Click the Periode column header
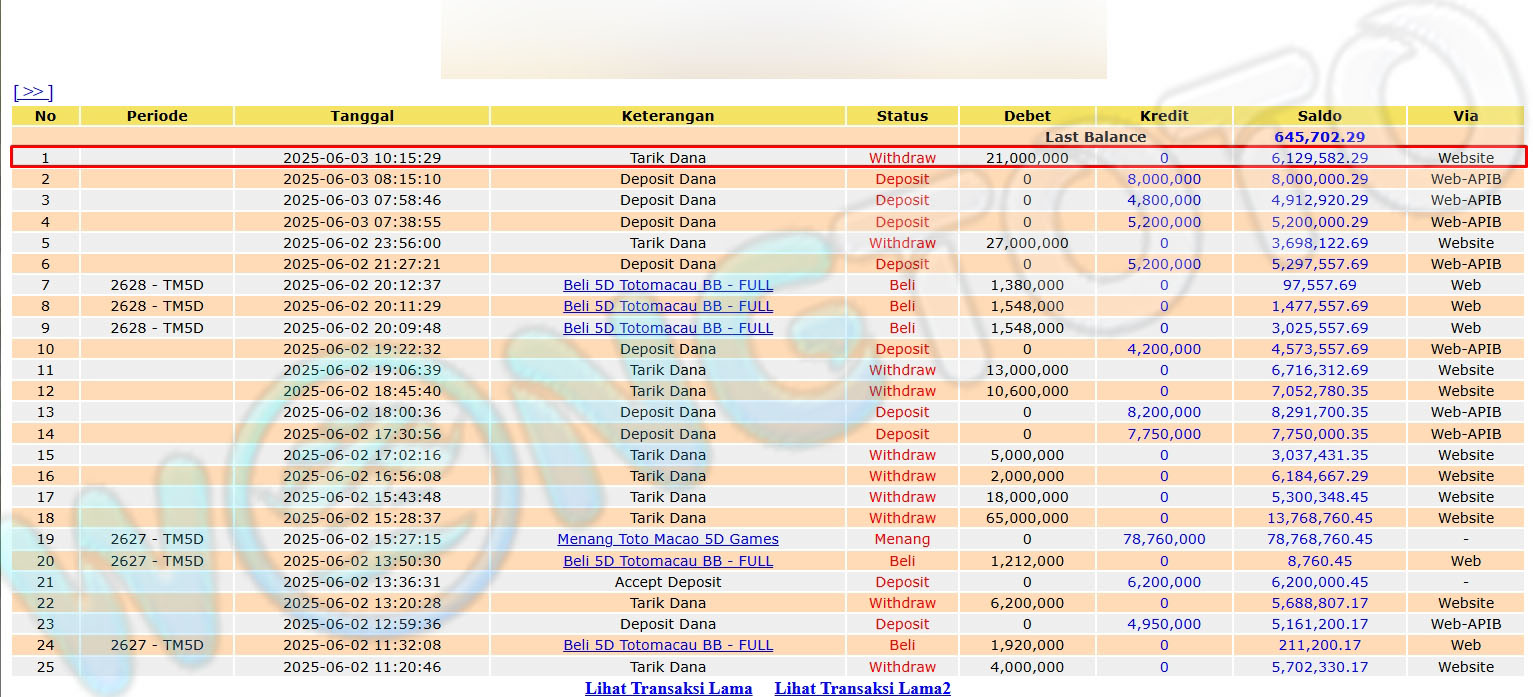 pyautogui.click(x=157, y=116)
